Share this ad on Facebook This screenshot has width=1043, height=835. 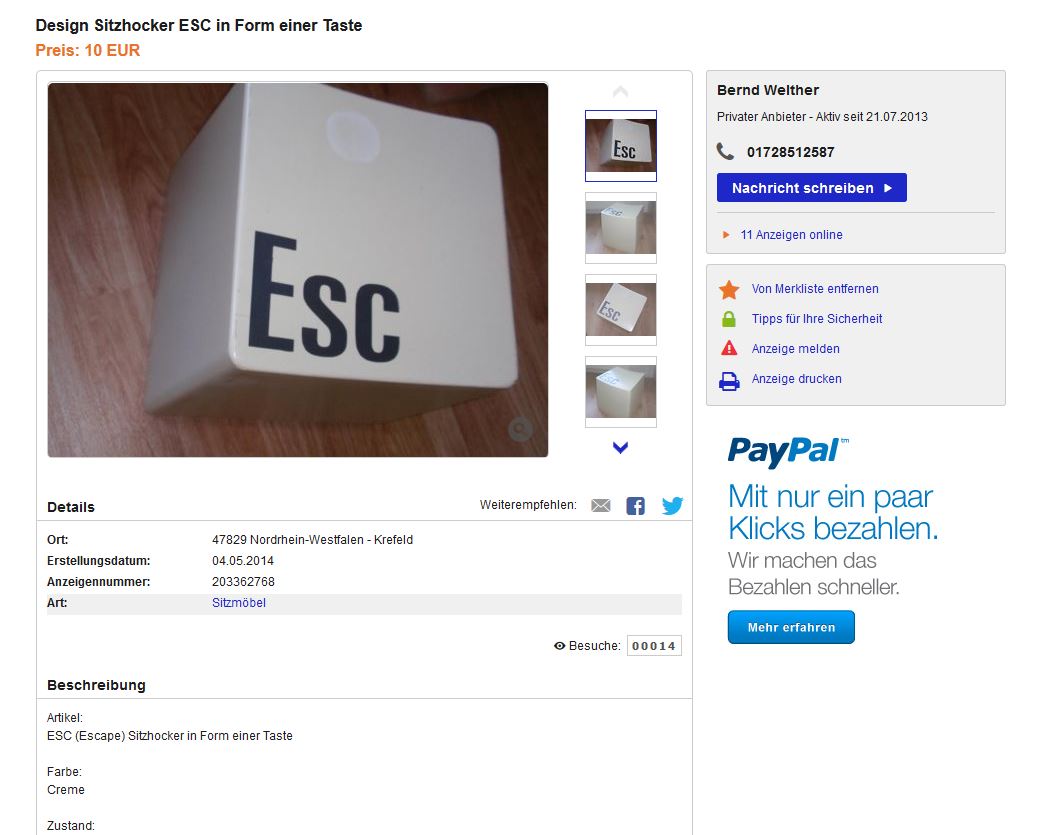(635, 506)
